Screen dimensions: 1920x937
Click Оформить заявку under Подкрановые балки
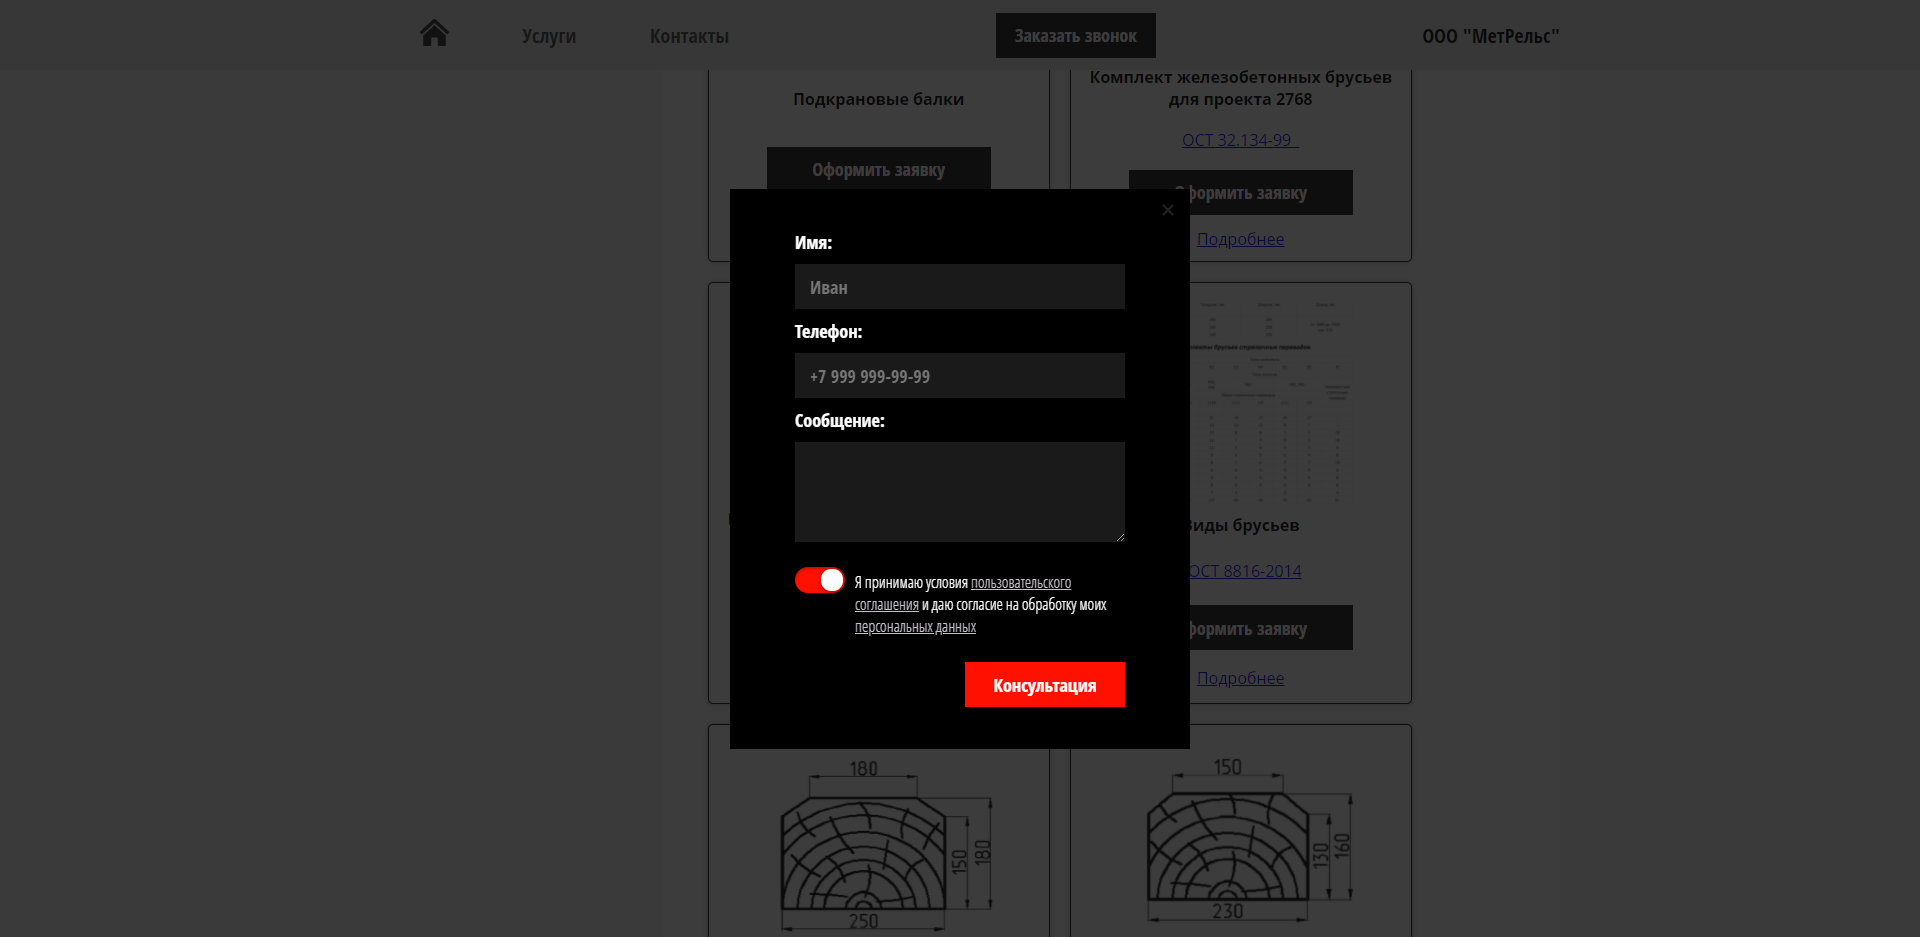click(x=878, y=169)
